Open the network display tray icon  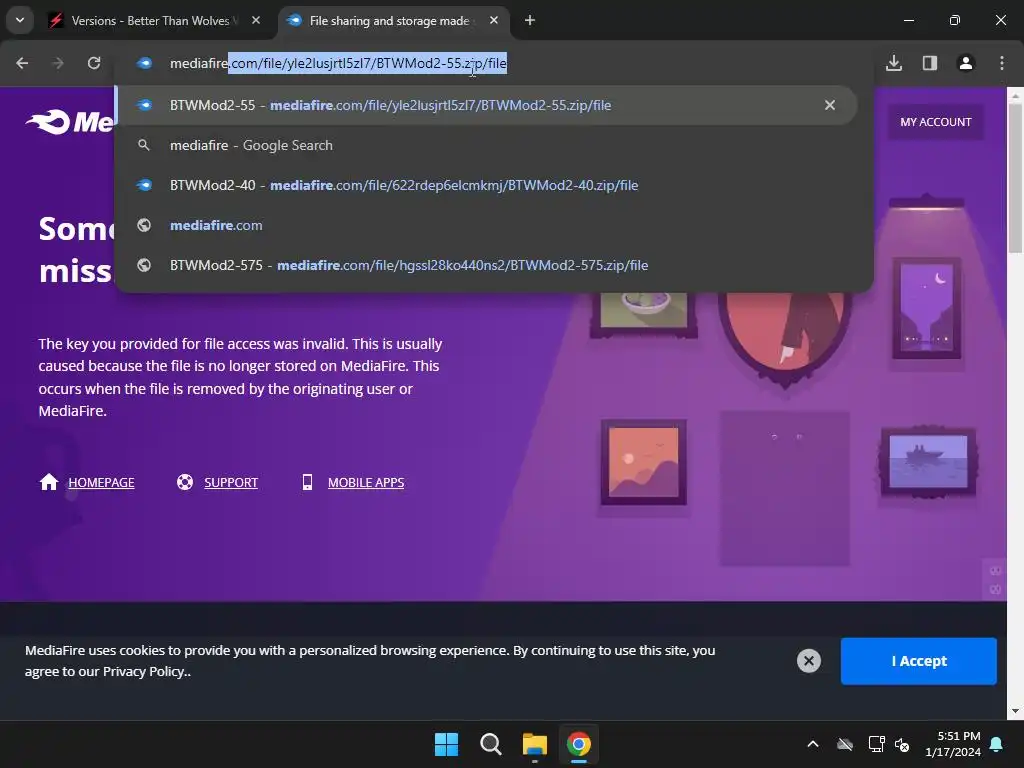point(876,744)
